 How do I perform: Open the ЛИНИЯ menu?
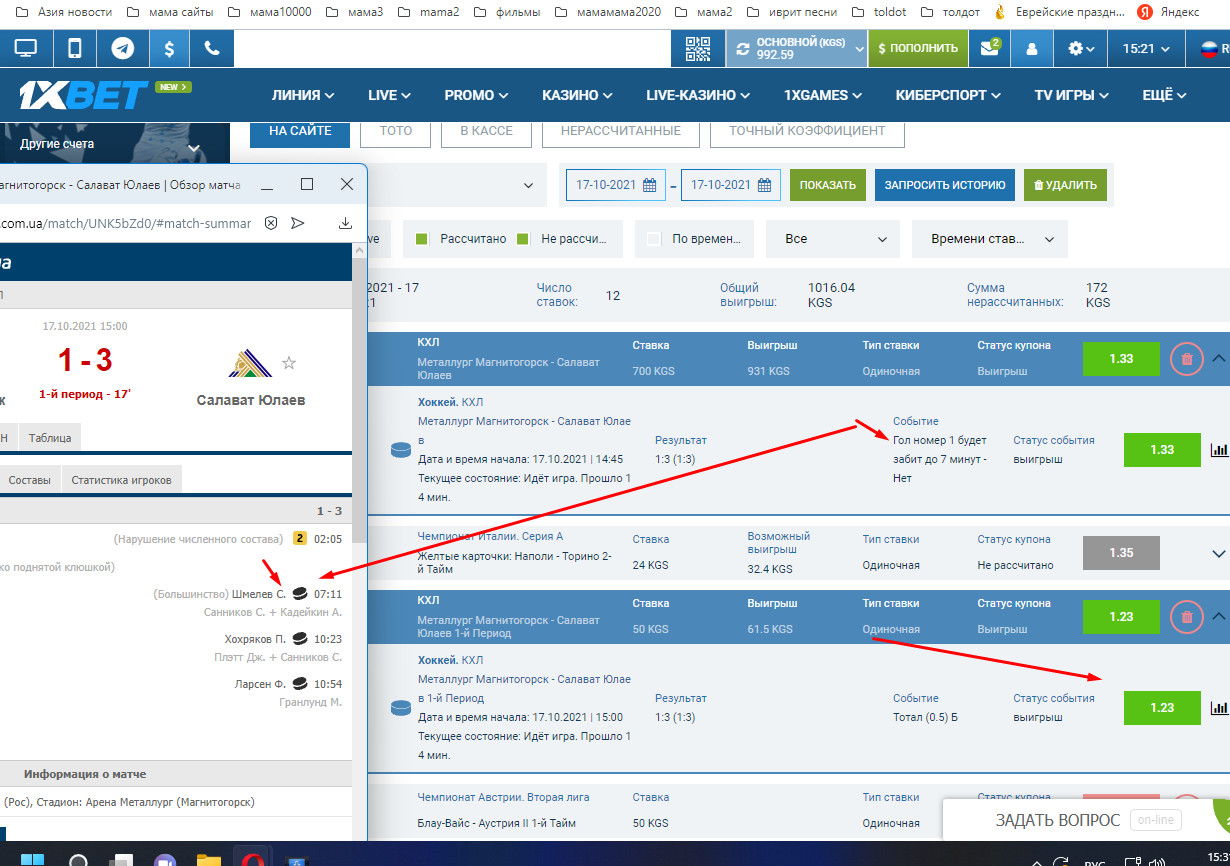pos(303,95)
